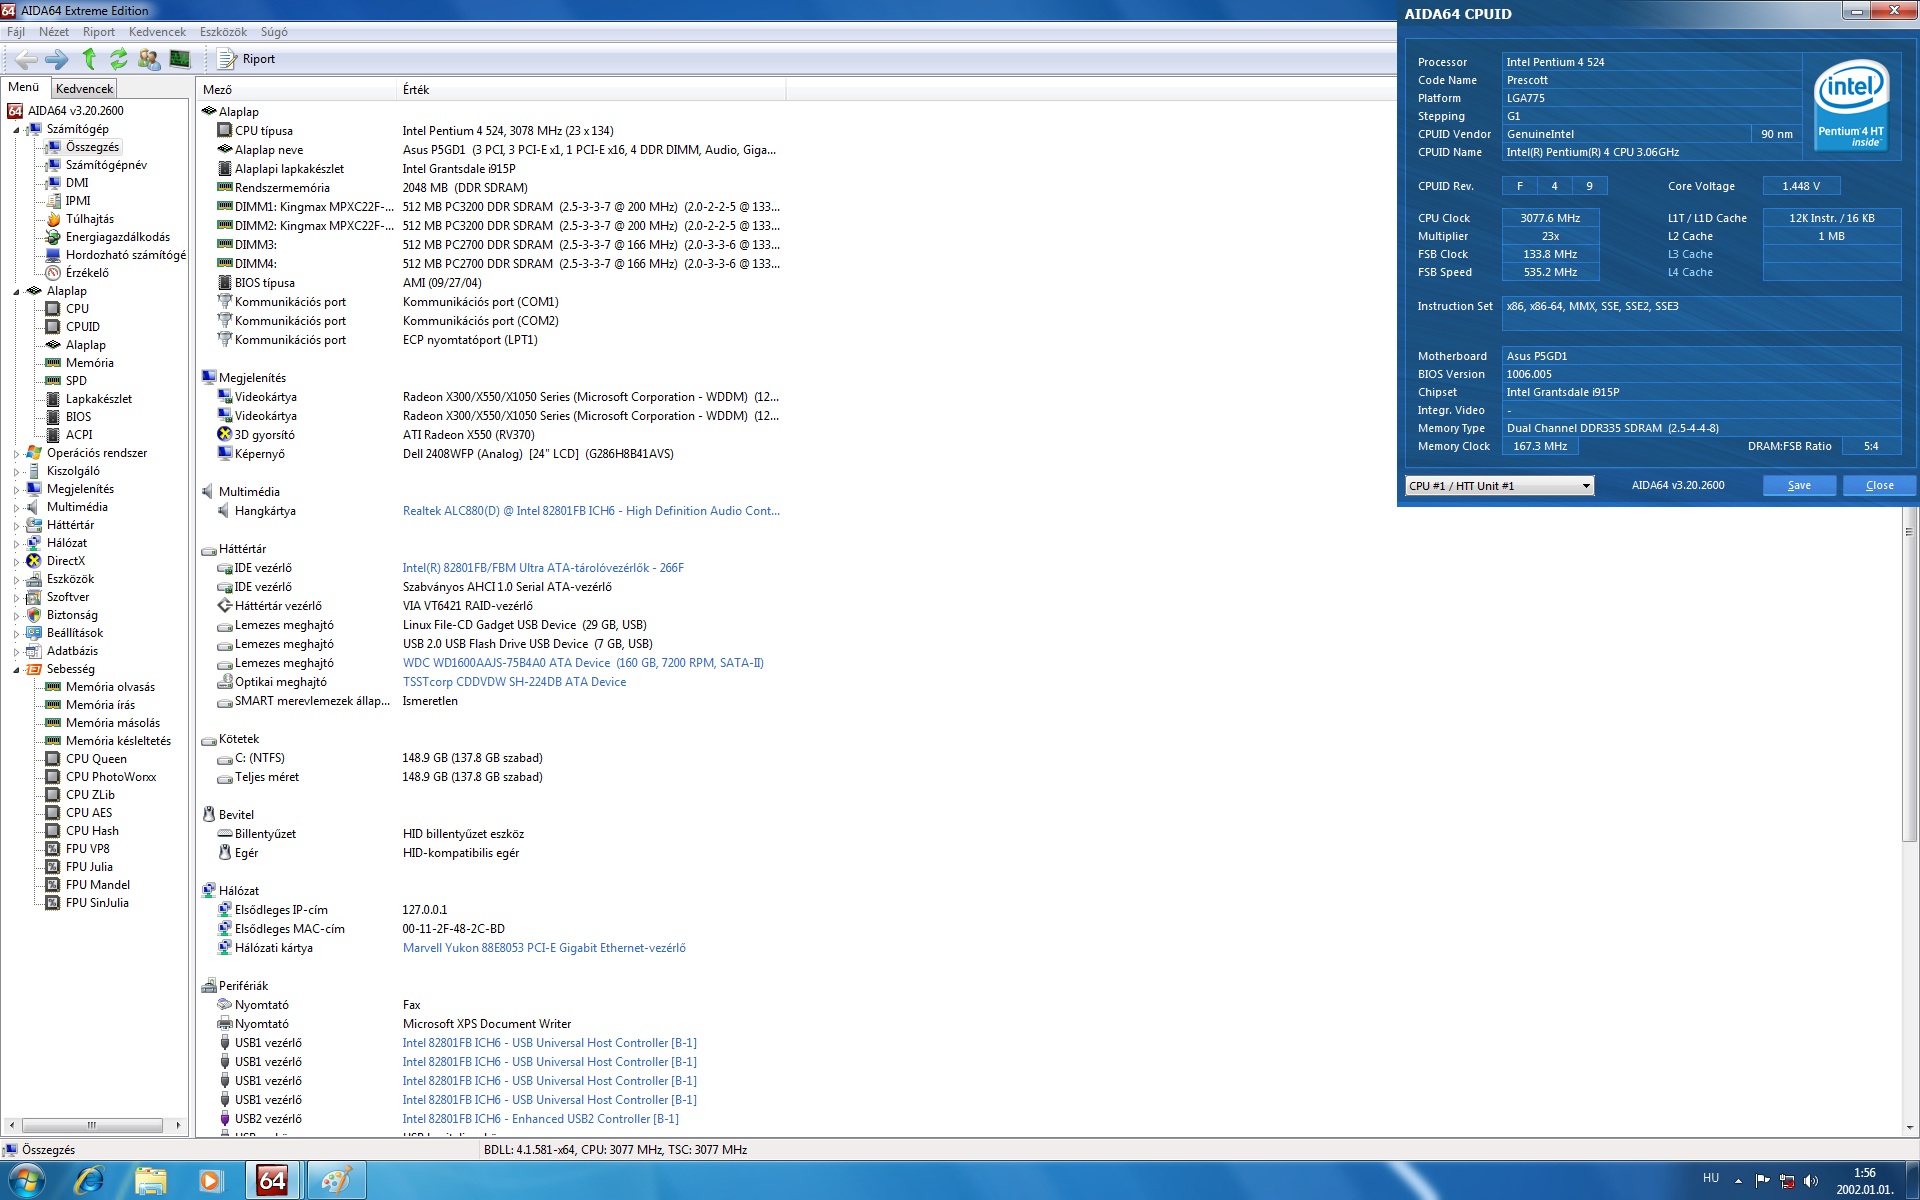Open the Súgó menu
Image resolution: width=1920 pixels, height=1200 pixels.
tap(274, 32)
